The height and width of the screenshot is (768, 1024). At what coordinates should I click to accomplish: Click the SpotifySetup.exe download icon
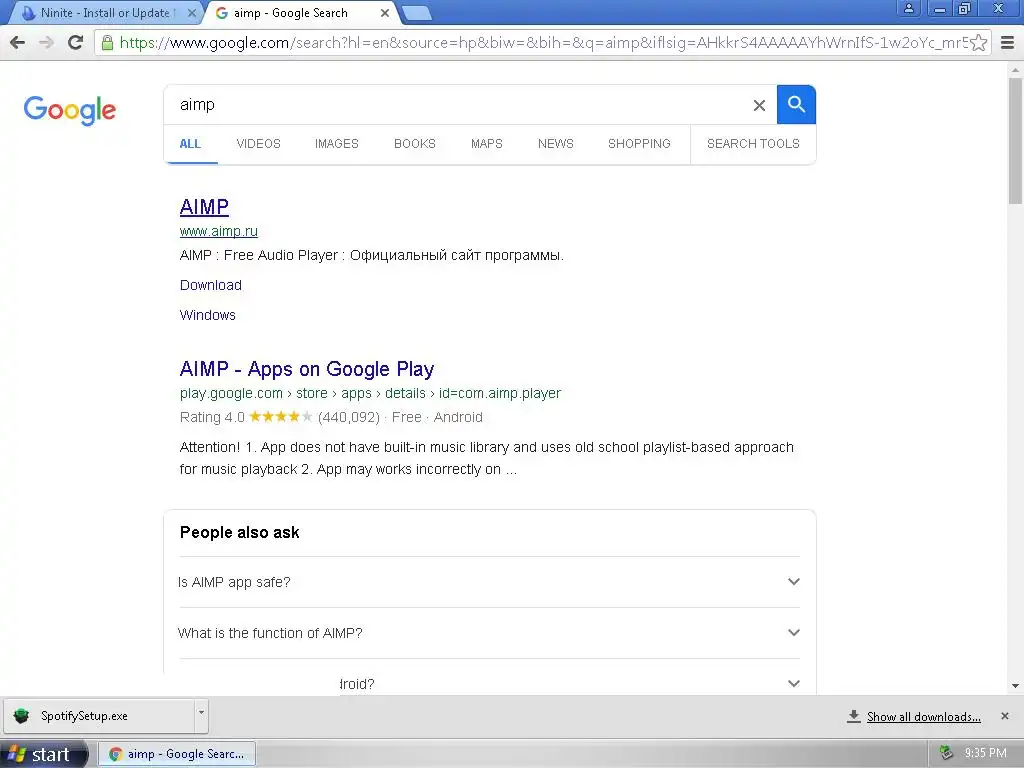pyautogui.click(x=22, y=716)
